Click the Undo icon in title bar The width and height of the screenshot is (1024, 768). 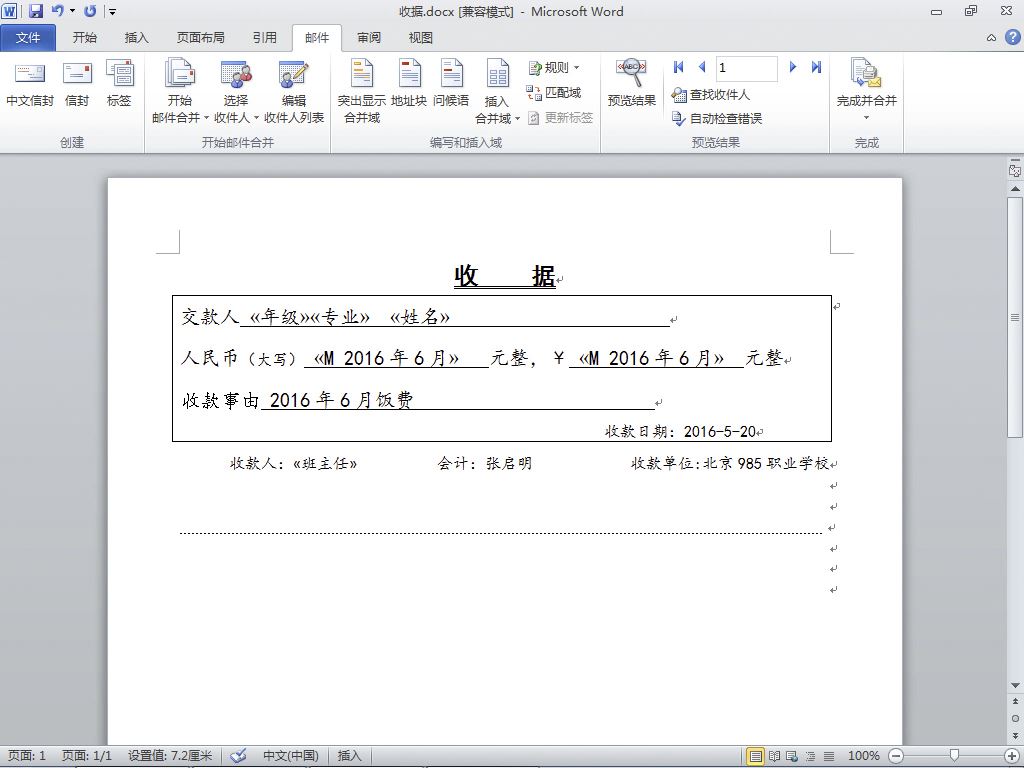57,11
